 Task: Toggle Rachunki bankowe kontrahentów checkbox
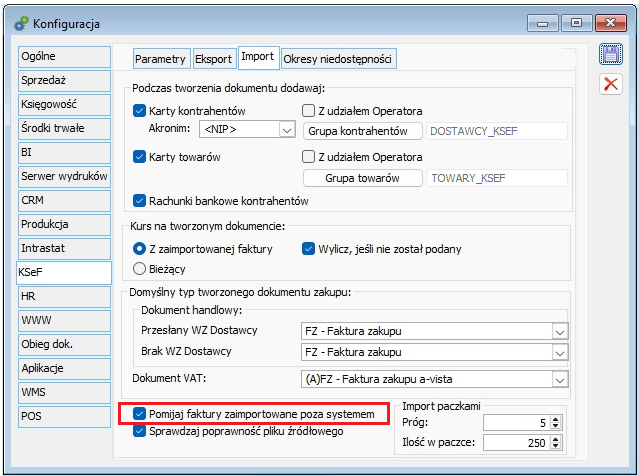[x=139, y=201]
